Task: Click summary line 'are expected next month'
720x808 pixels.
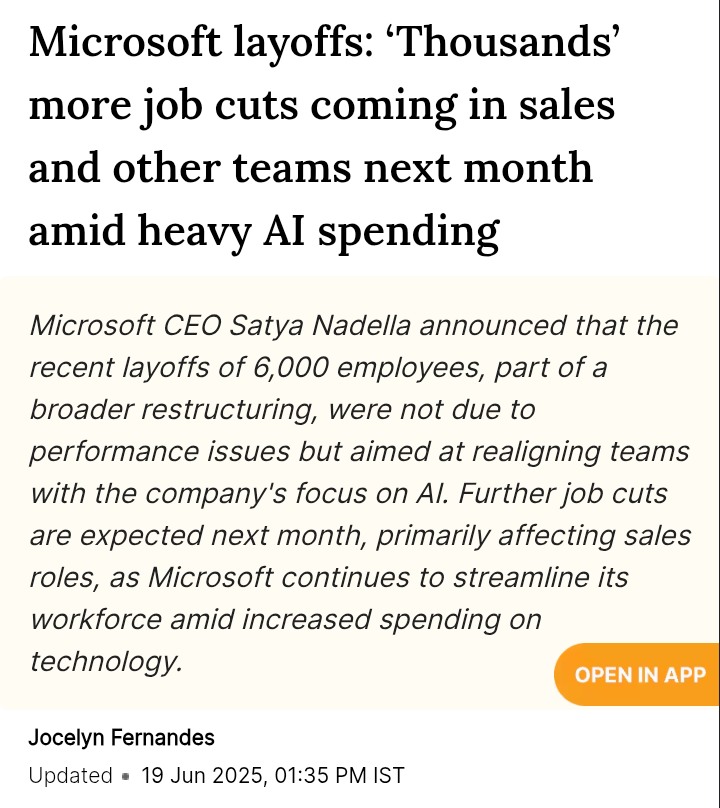Action: pyautogui.click(x=360, y=536)
